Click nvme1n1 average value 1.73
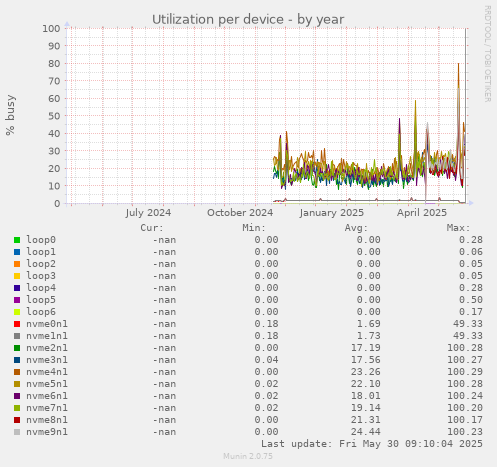Viewport: 497px width, 467px height. point(368,336)
